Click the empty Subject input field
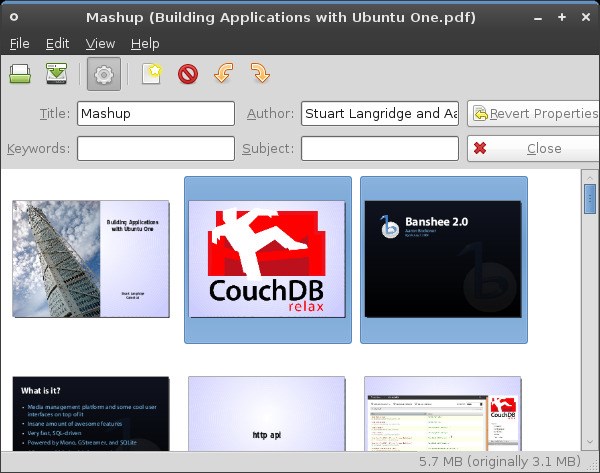The image size is (600, 473). (x=380, y=148)
